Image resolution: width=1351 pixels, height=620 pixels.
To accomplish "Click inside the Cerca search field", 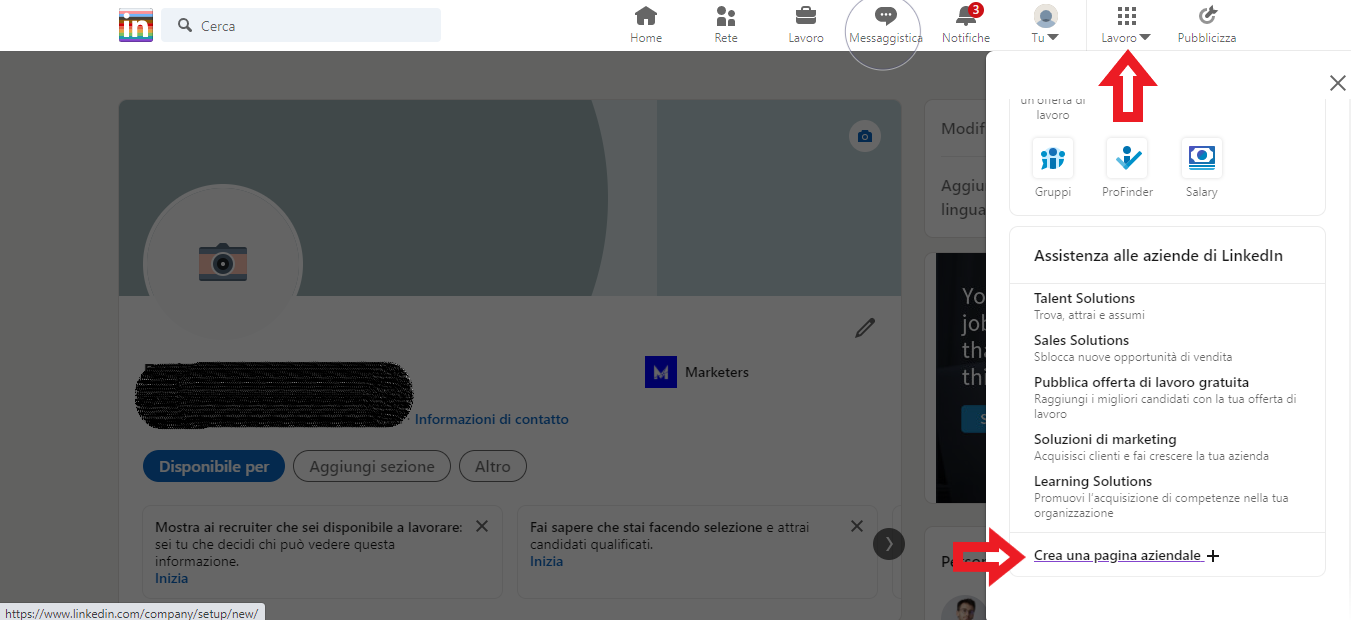I will [300, 25].
